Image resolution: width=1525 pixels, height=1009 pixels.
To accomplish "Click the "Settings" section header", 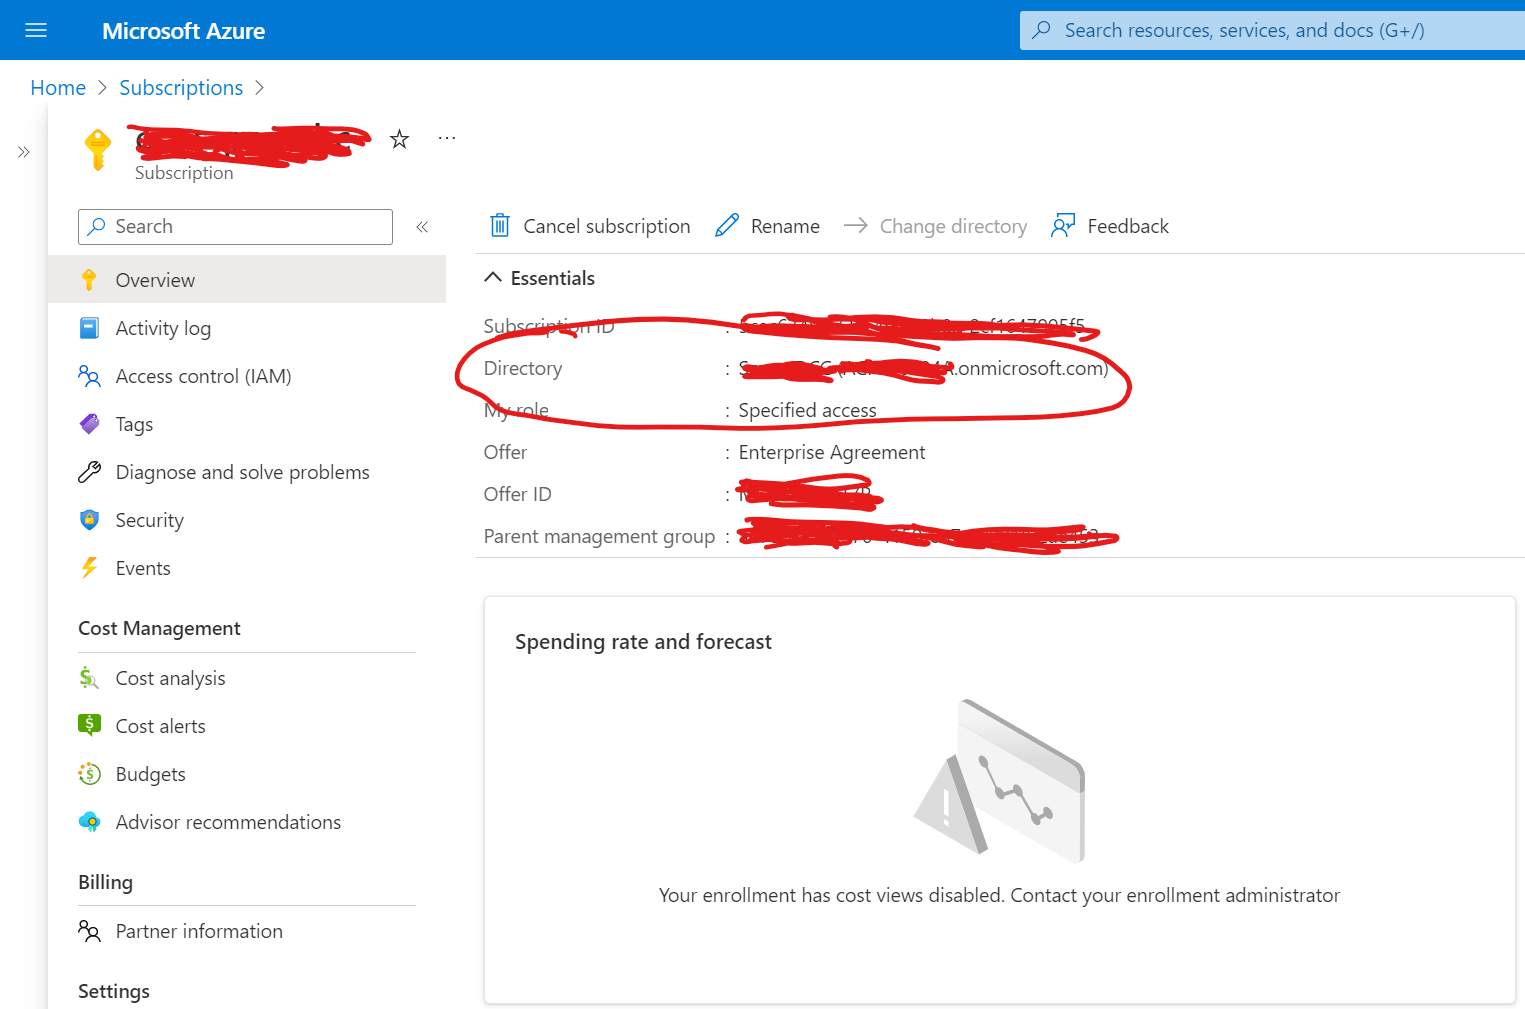I will click(114, 991).
